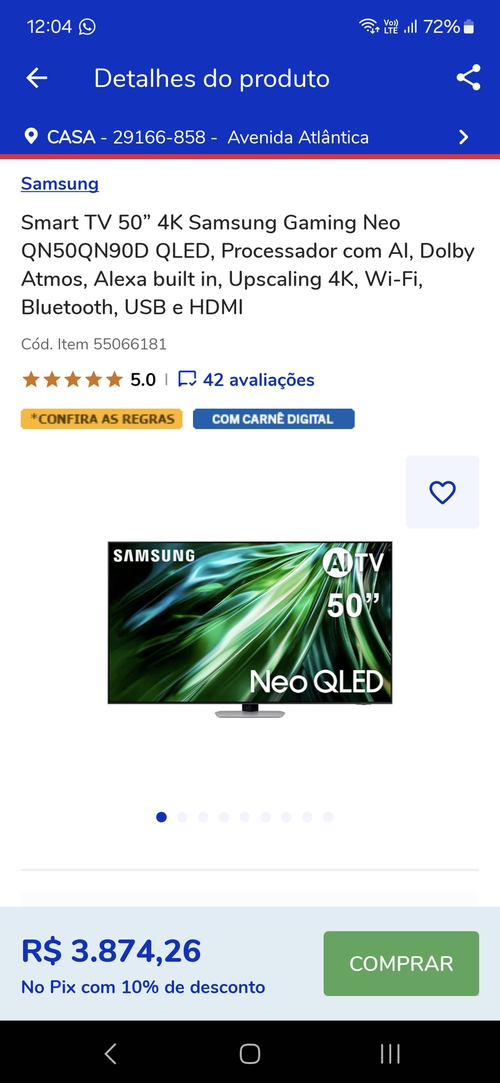Screen dimensions: 500x1083
Task: Tap the R$ 3.874,26 Pix price
Action: (111, 951)
